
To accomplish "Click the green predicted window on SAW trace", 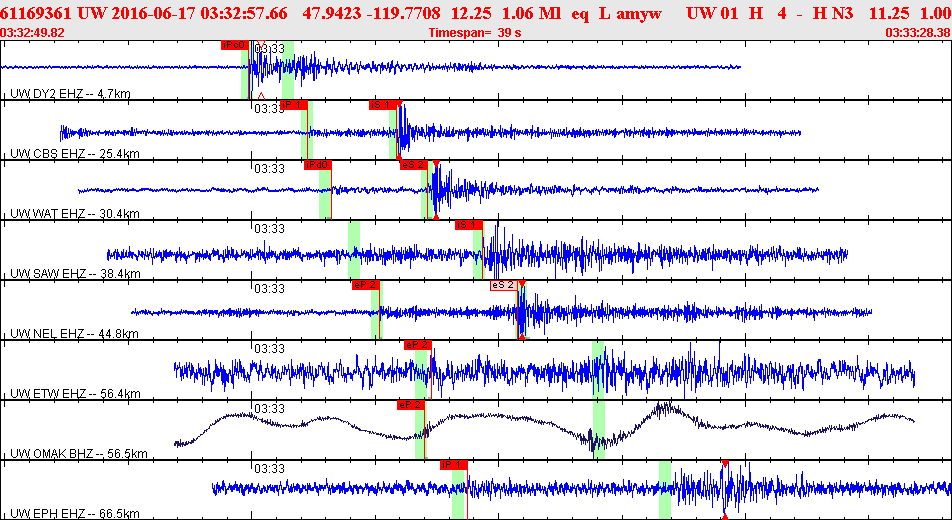I will point(354,250).
